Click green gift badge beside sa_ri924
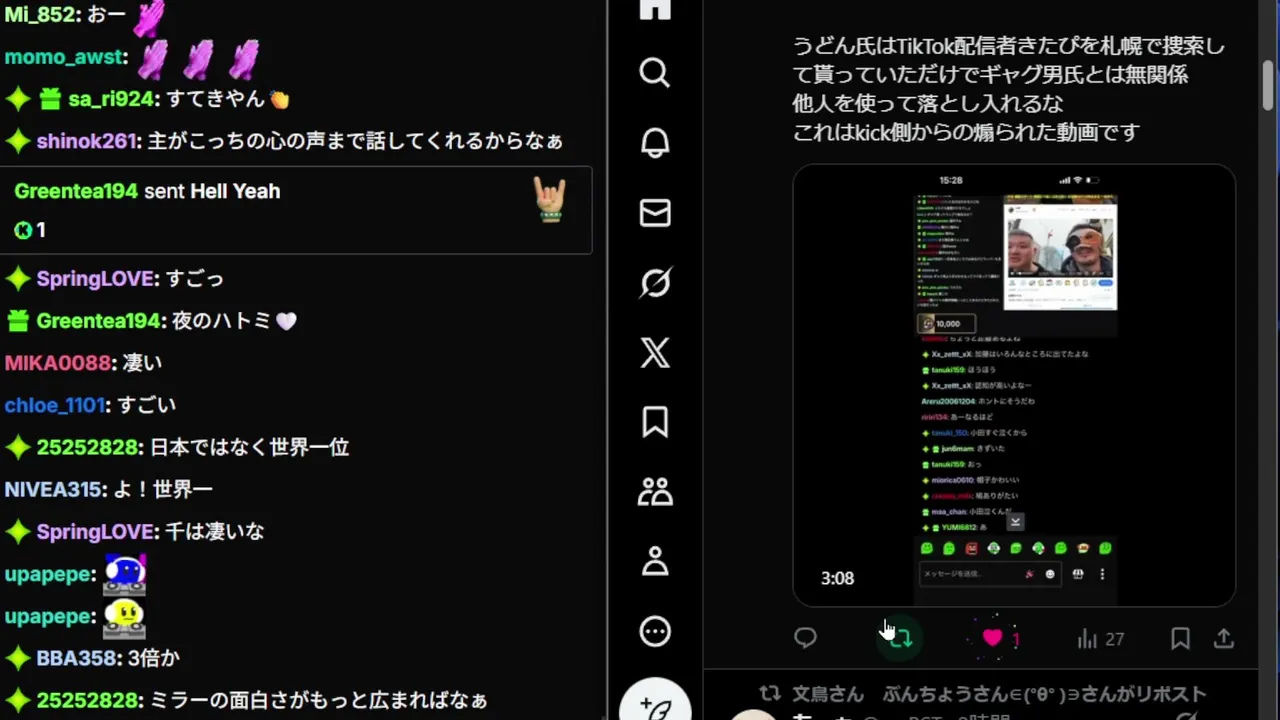The width and height of the screenshot is (1280, 720). pyautogui.click(x=50, y=99)
